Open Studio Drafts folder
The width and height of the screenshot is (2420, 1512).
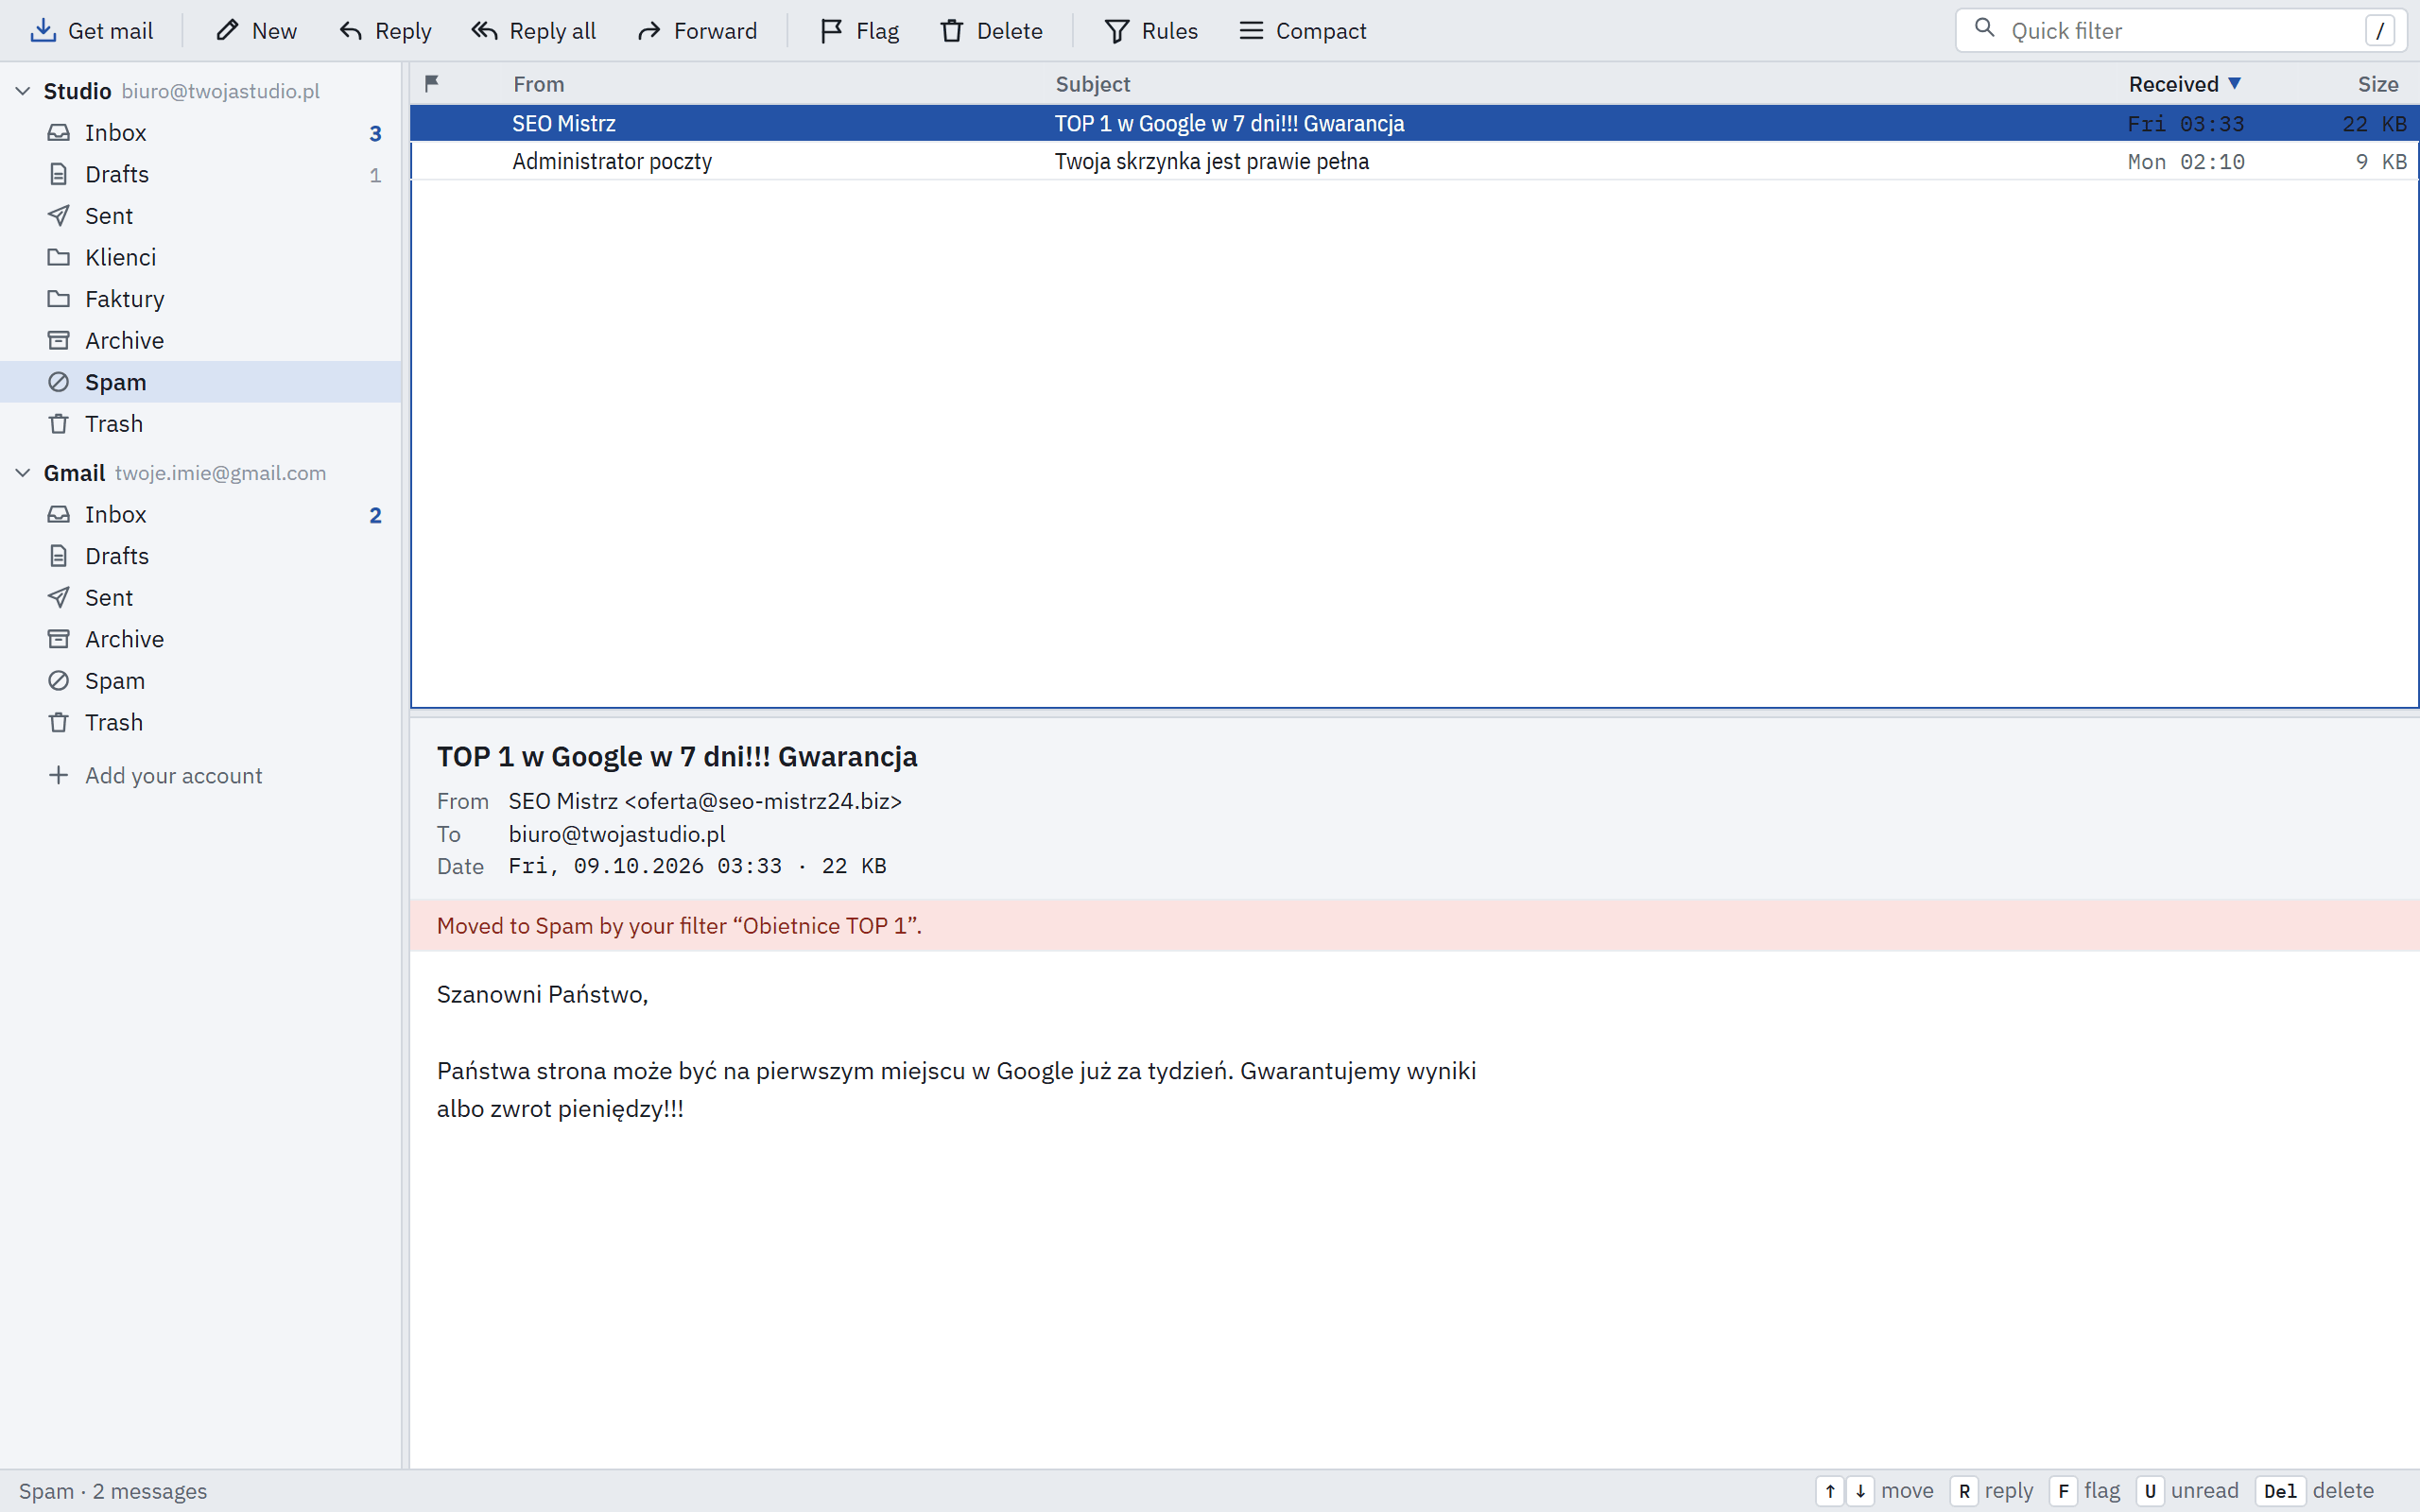click(x=200, y=174)
